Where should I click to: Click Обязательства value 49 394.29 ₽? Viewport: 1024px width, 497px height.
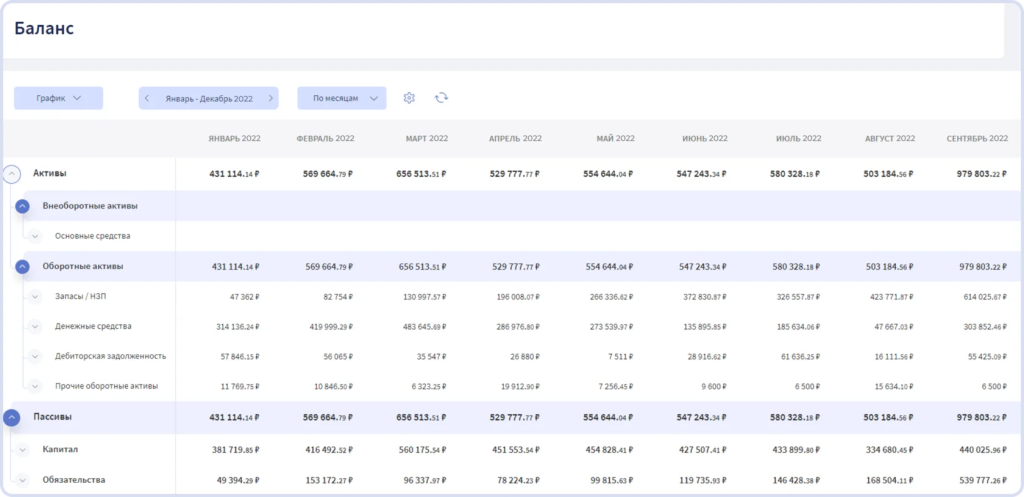(x=238, y=481)
